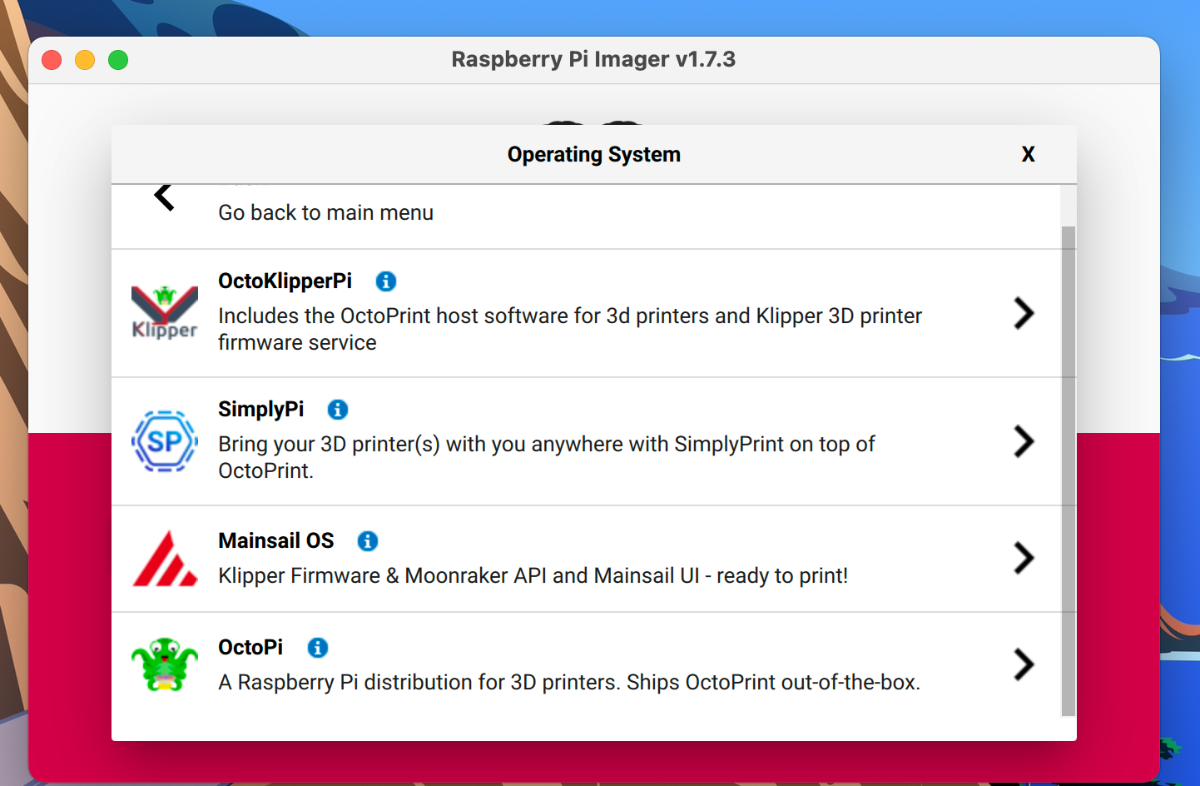Select Go back to main menu
This screenshot has height=786, width=1200.
[326, 212]
